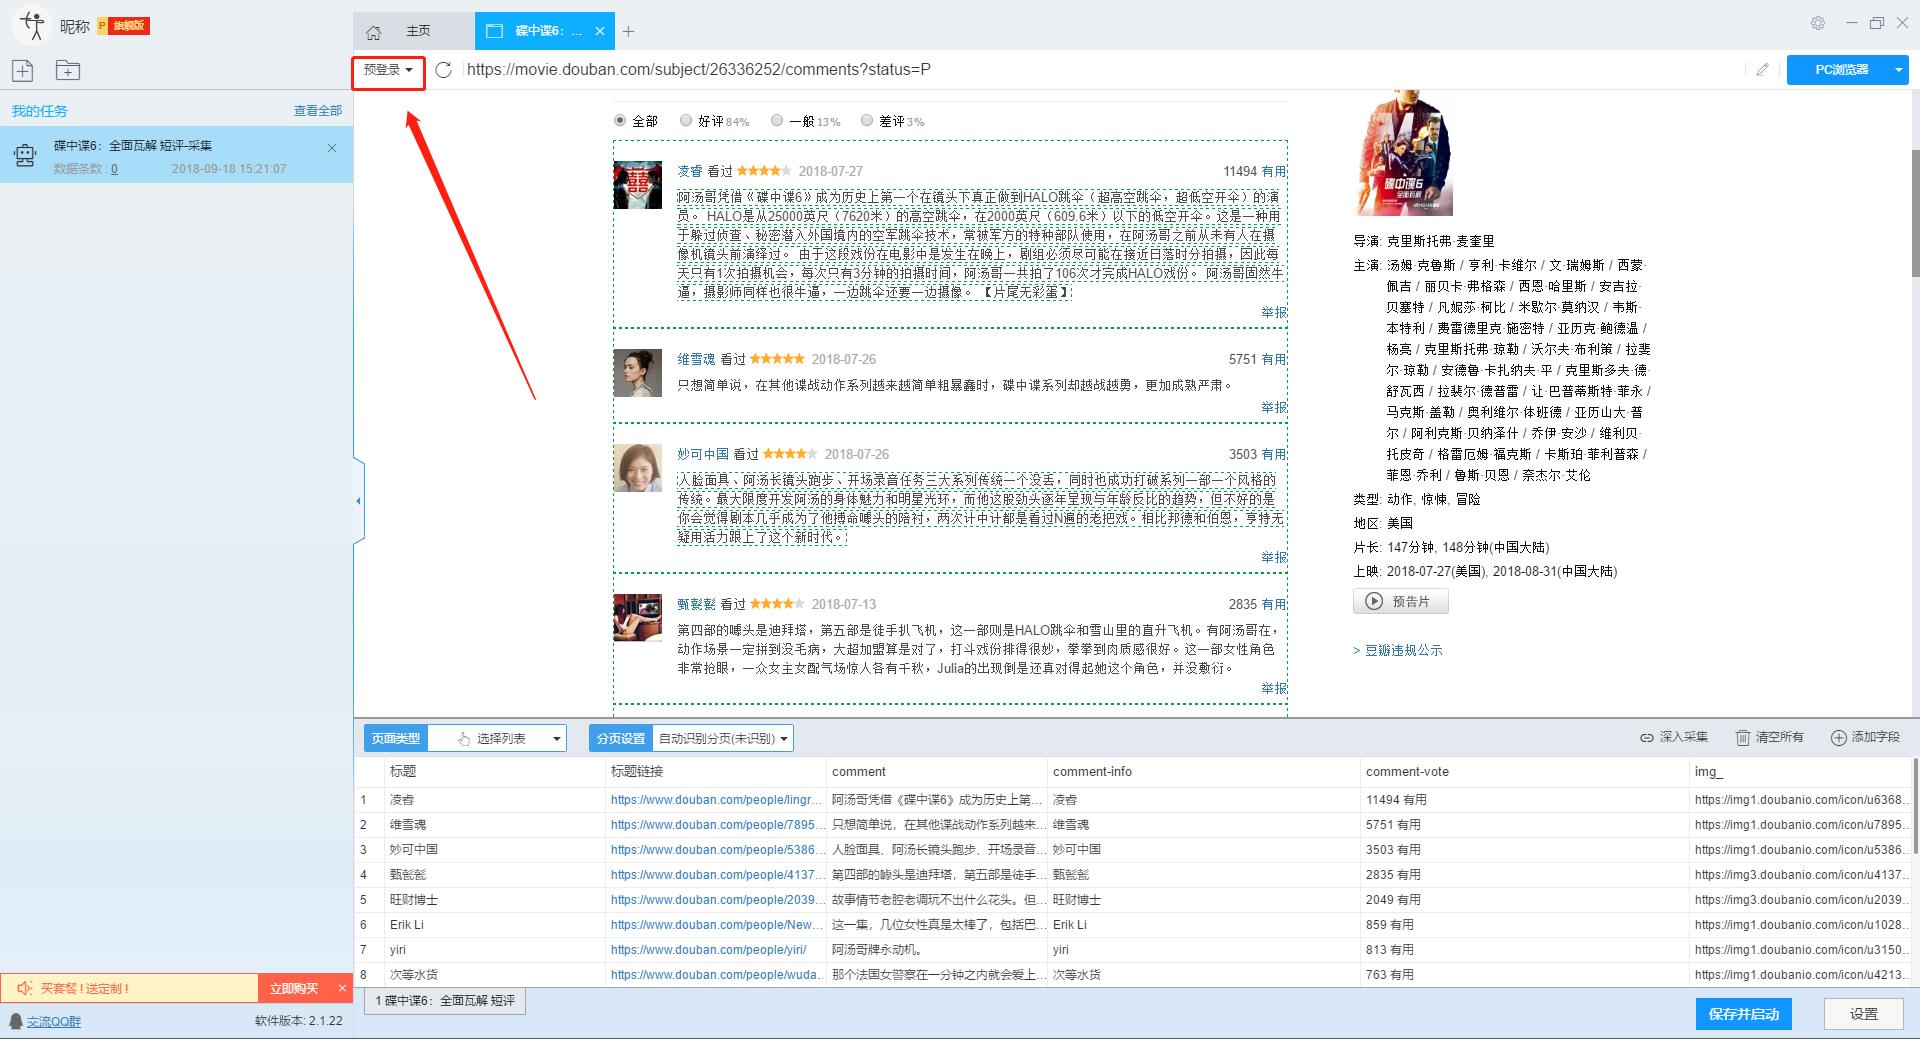Screen dimensions: 1920x1039
Task: Click the 旗舰版 badge
Action: 123,26
